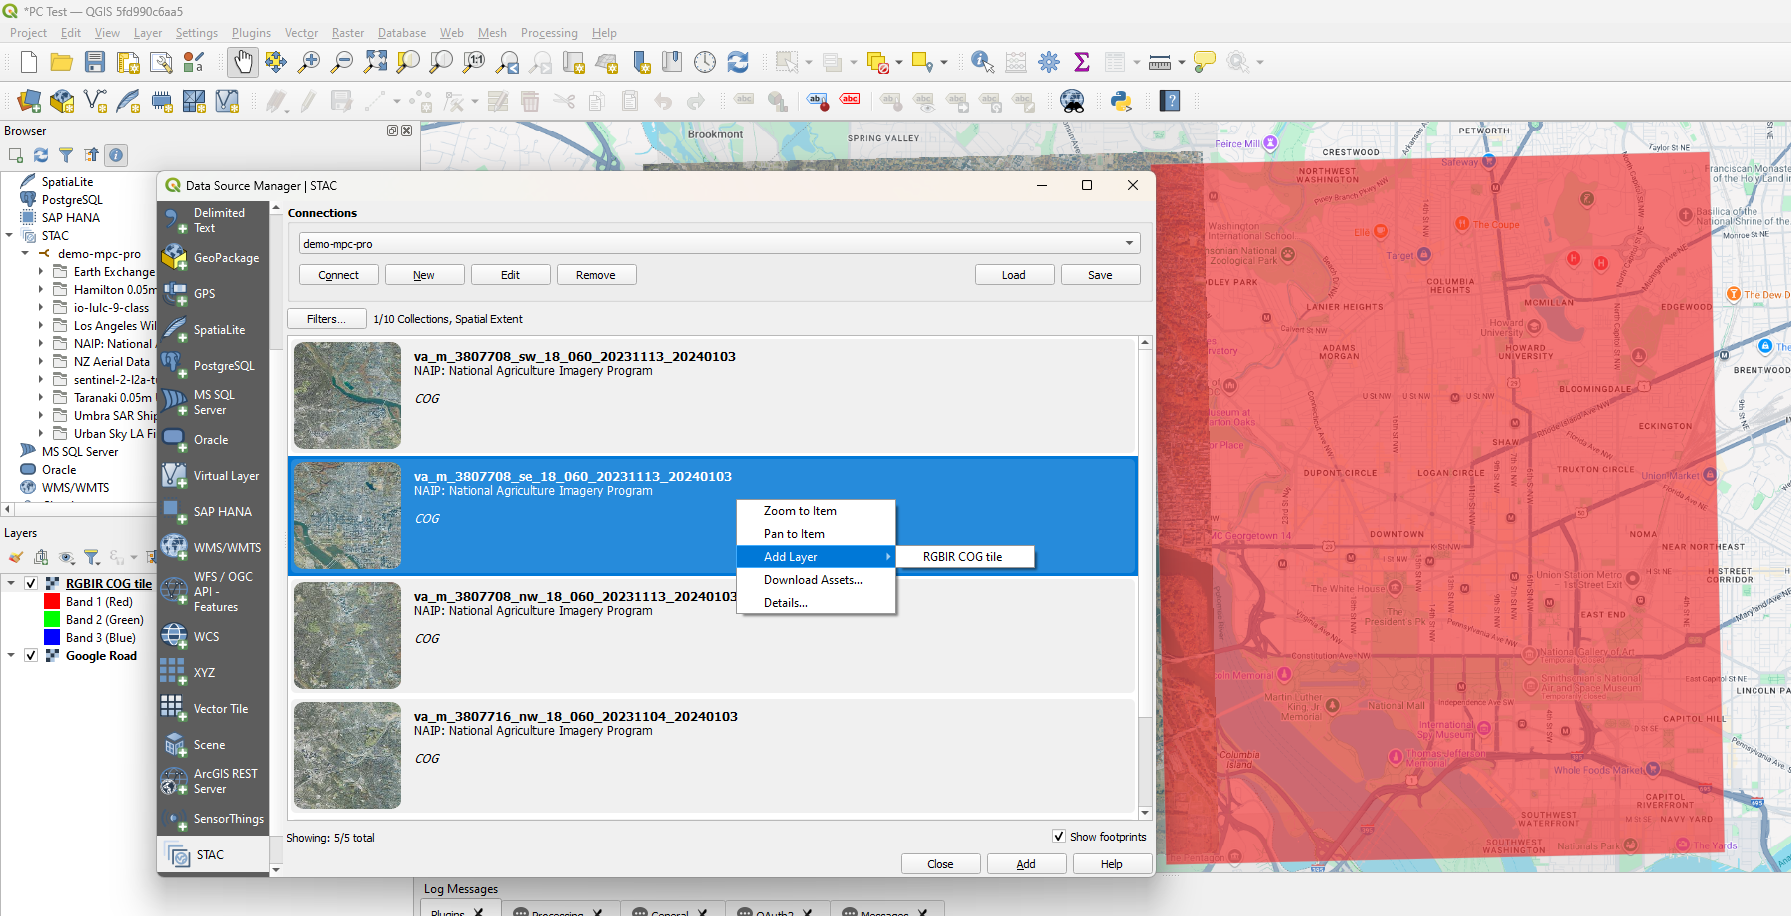Hide the Google Road layer
Image resolution: width=1791 pixels, height=916 pixels.
point(31,655)
